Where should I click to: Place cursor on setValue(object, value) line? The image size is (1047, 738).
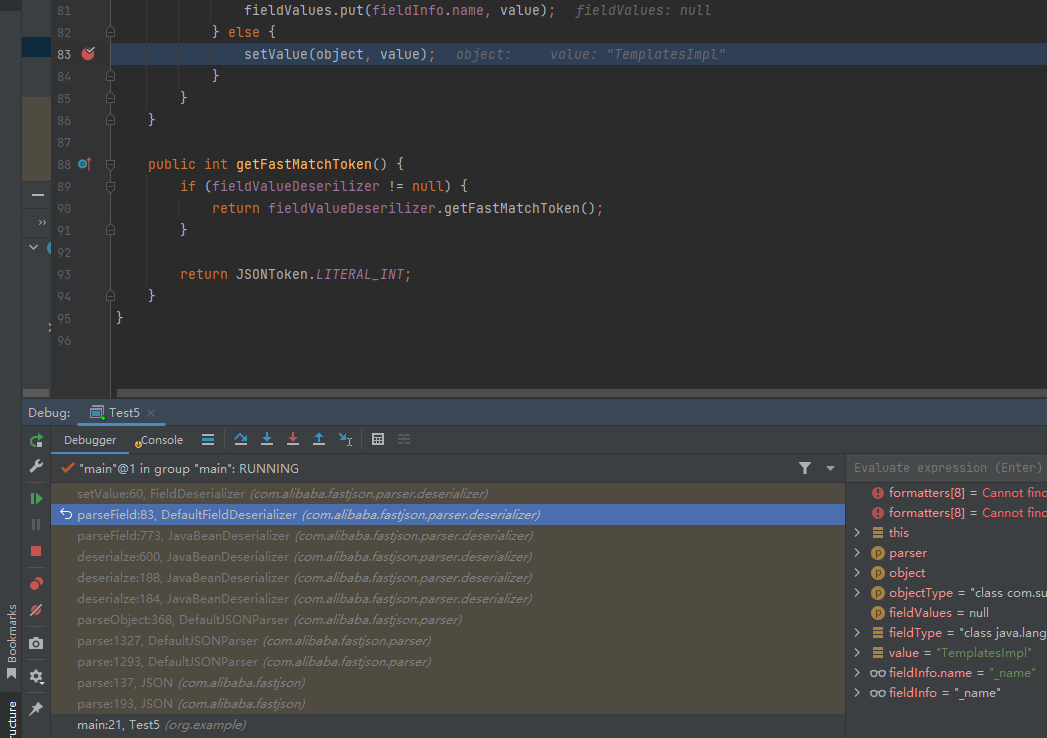[x=339, y=54]
